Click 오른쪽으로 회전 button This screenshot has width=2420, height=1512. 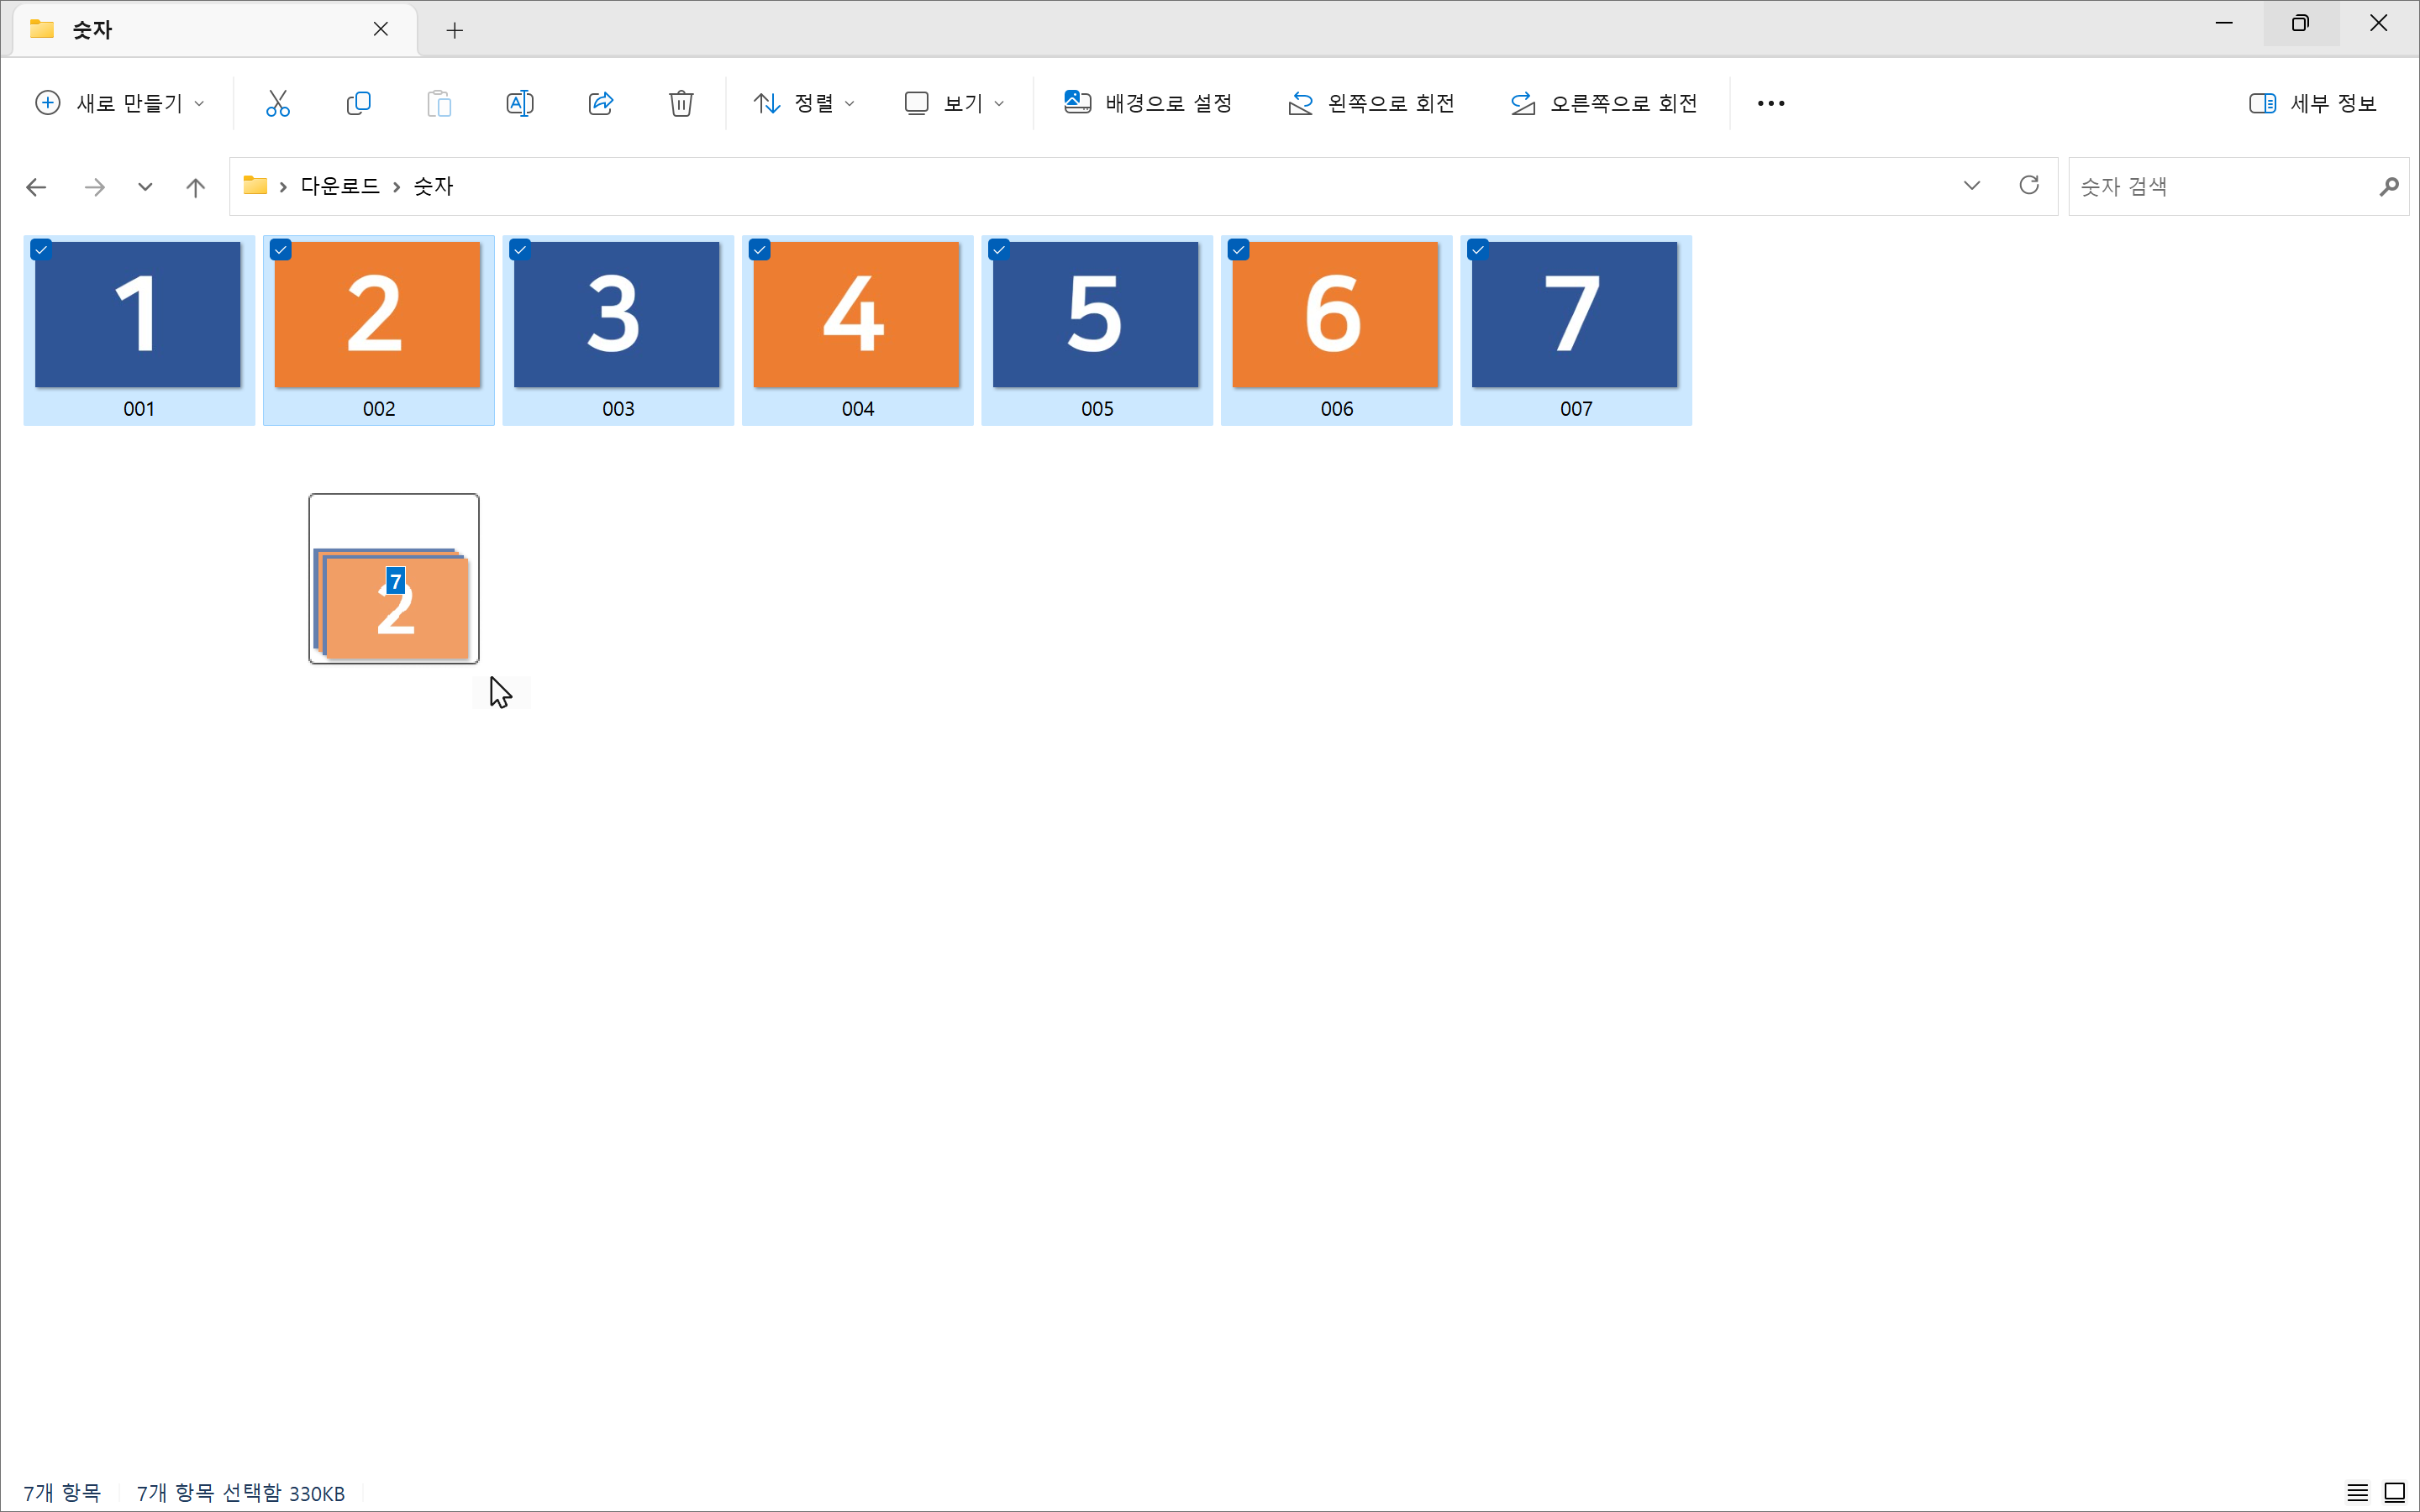(1604, 103)
